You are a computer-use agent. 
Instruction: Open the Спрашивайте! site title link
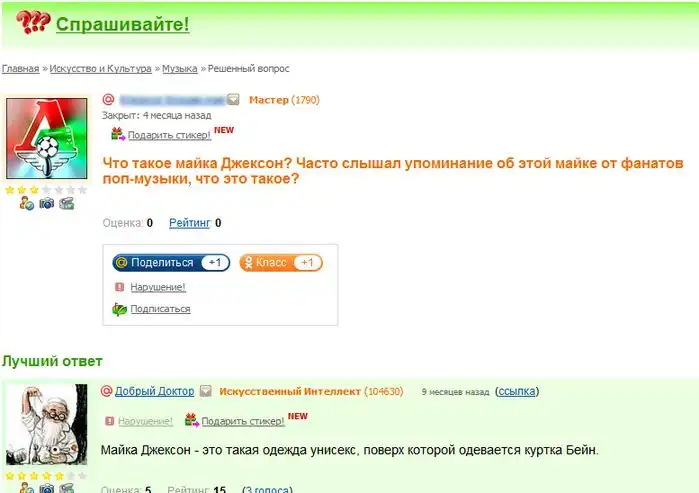pyautogui.click(x=123, y=25)
